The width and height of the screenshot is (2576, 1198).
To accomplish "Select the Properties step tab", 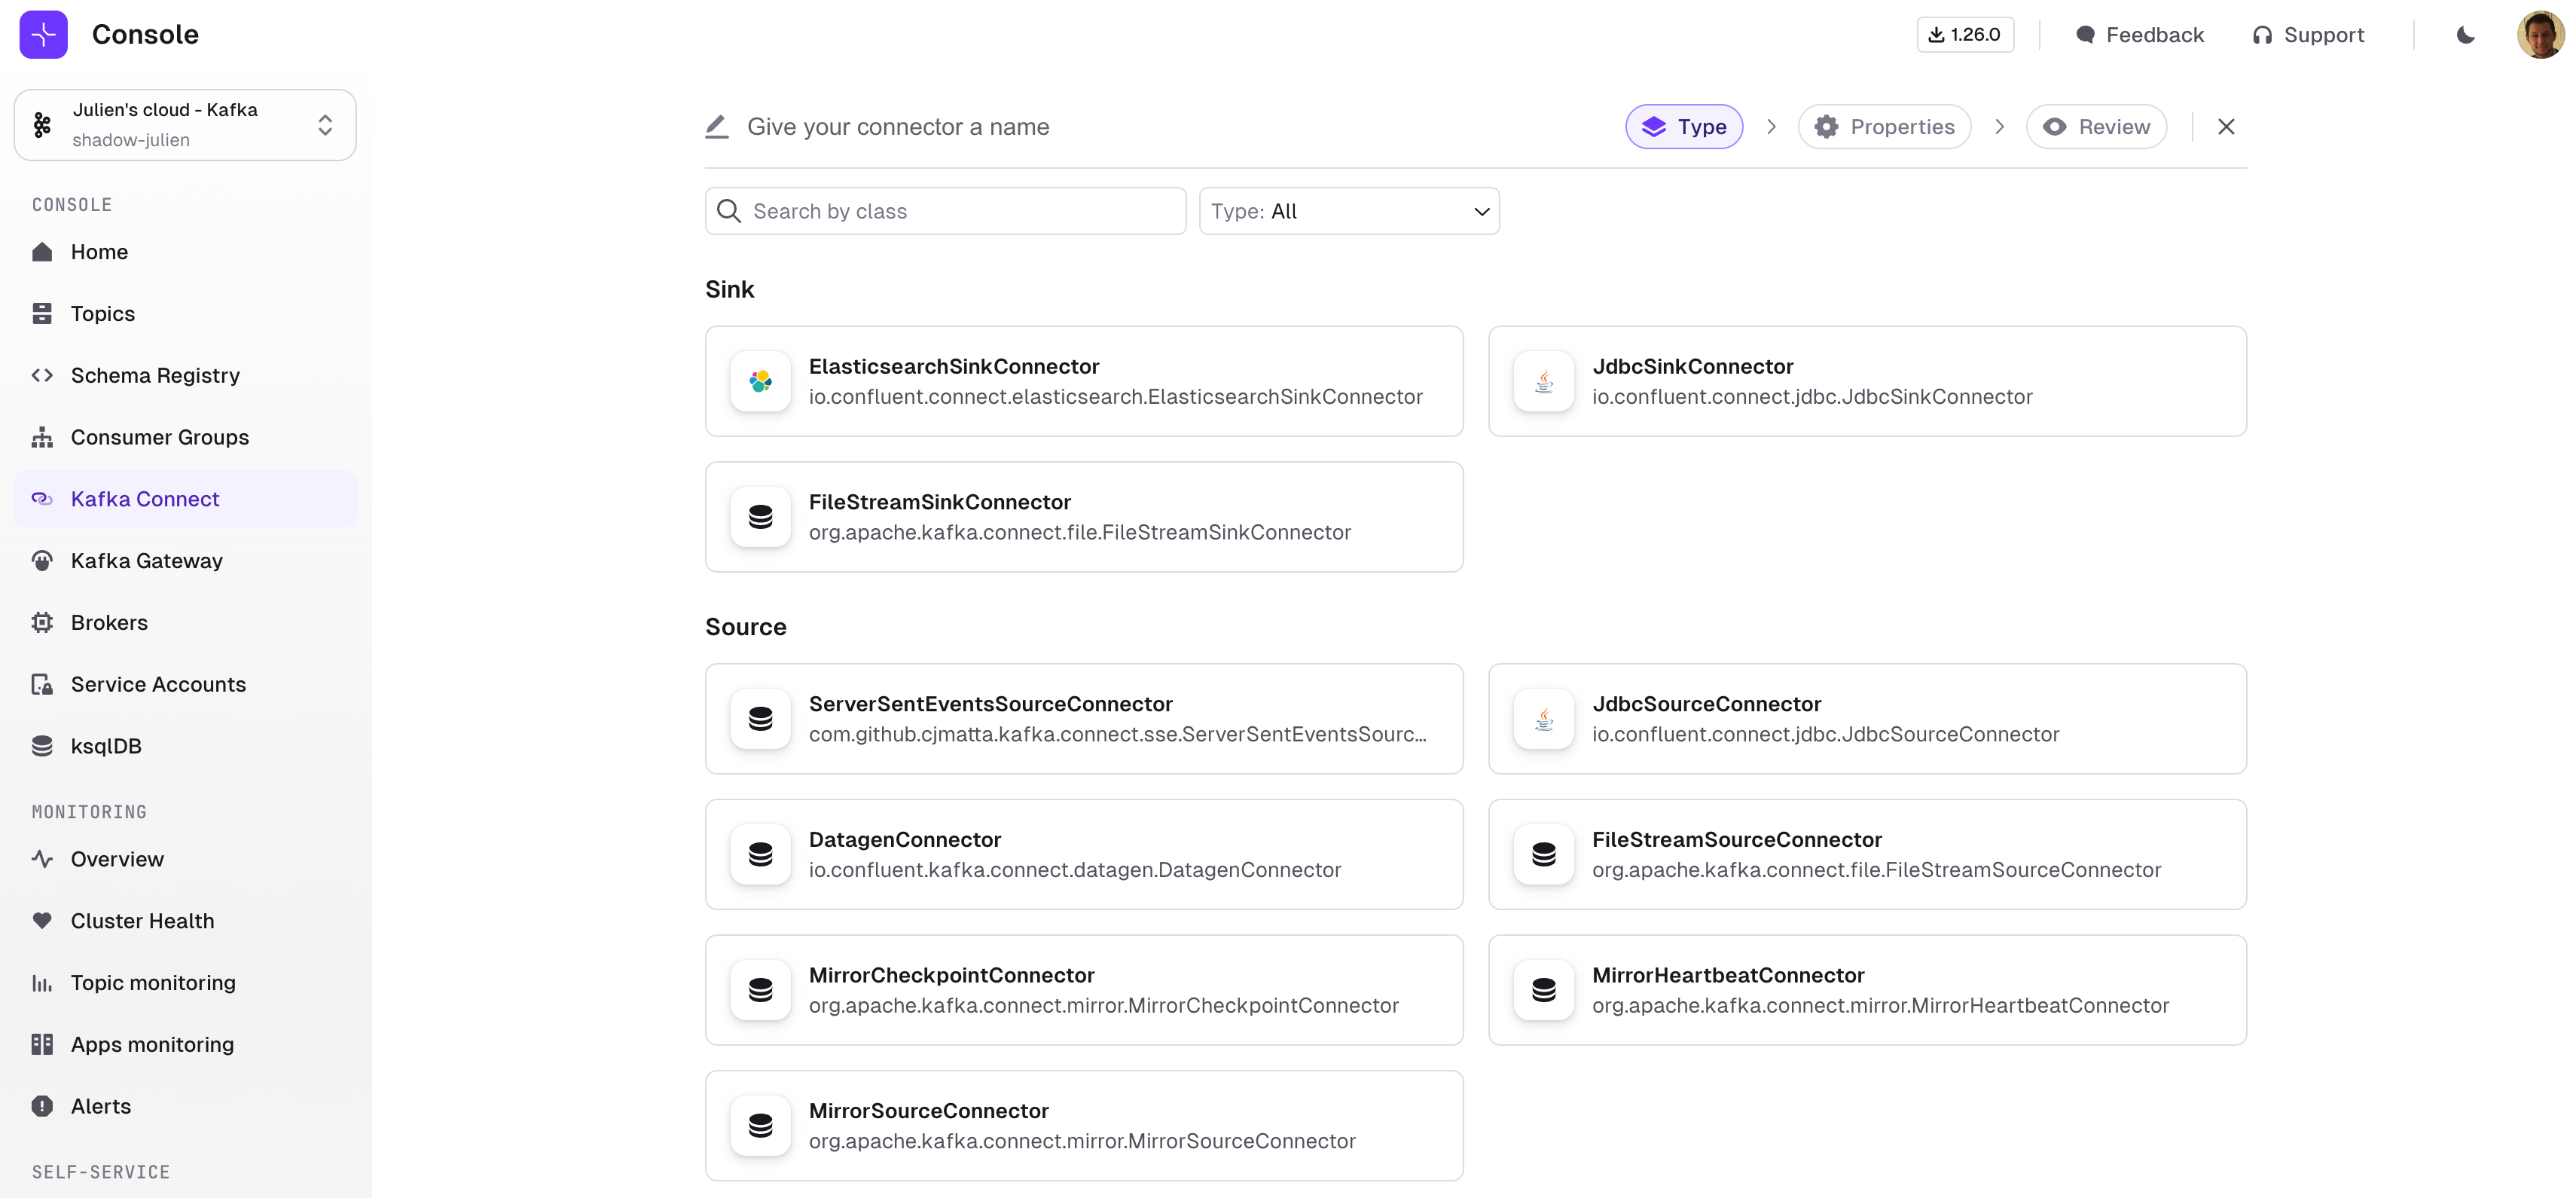I will coord(1884,127).
